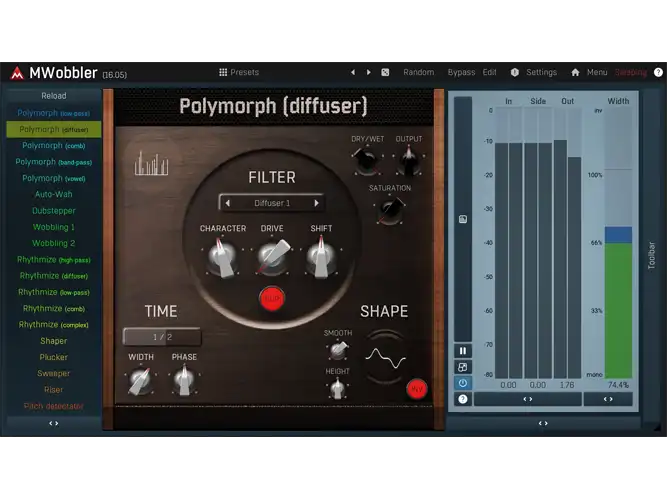This screenshot has width=667, height=500.
Task: Toggle the Bypass button
Action: click(461, 72)
